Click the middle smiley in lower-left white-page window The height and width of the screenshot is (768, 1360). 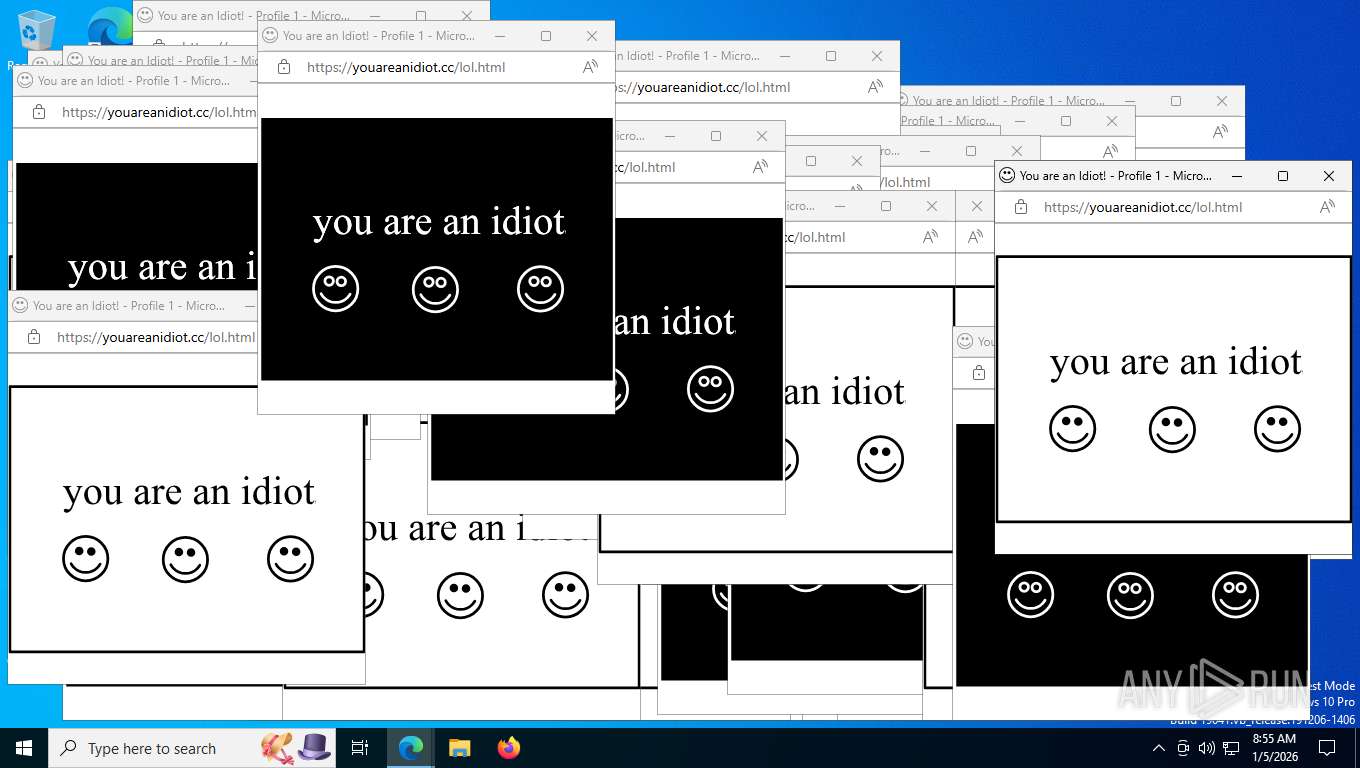[186, 558]
